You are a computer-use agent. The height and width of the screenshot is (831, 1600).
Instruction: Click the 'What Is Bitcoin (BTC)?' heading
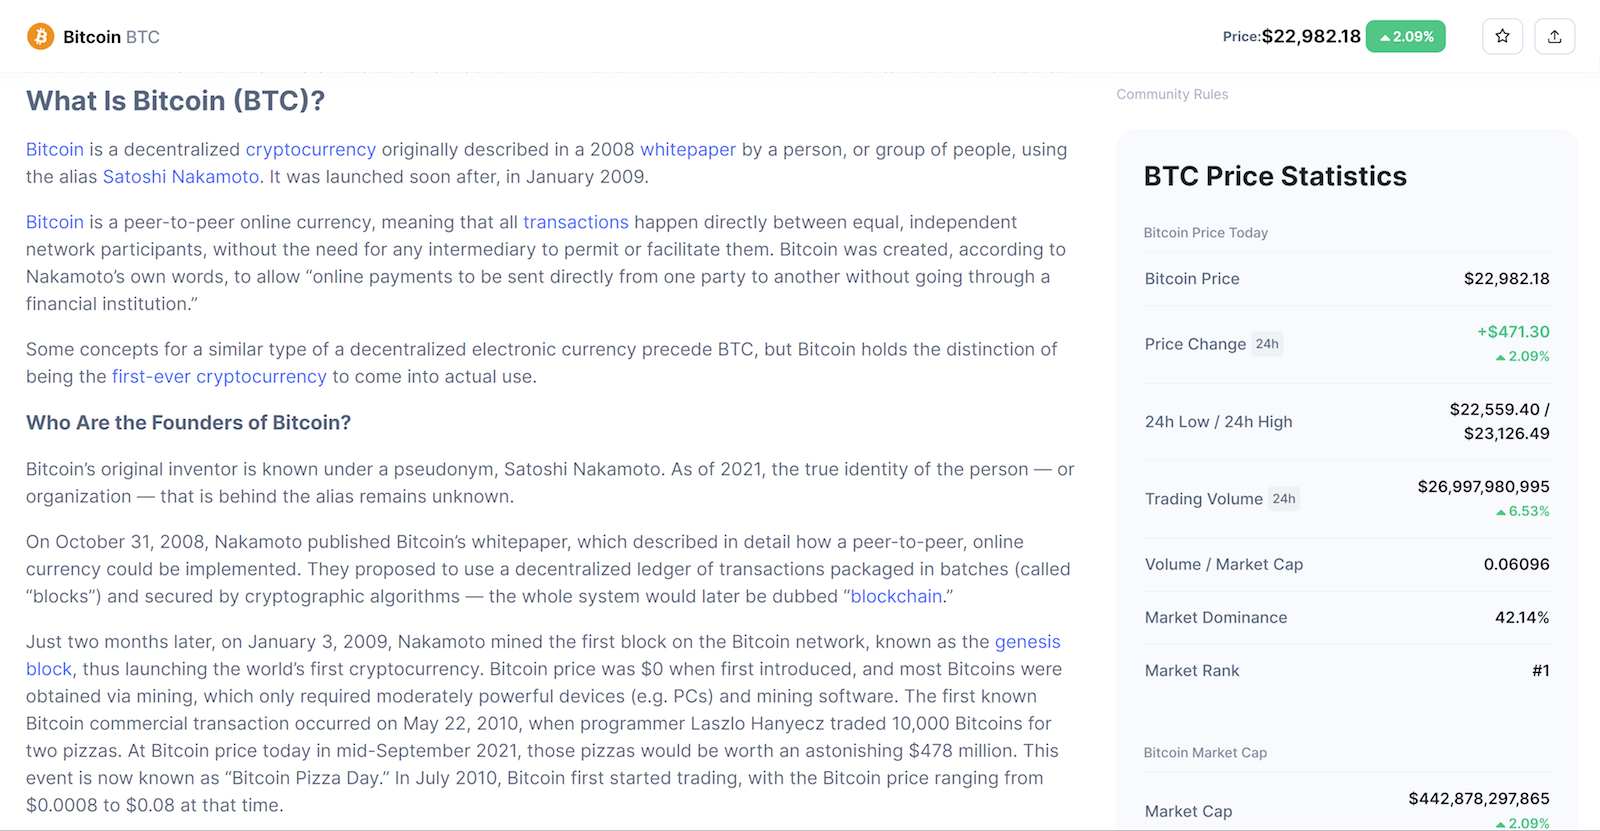point(176,101)
